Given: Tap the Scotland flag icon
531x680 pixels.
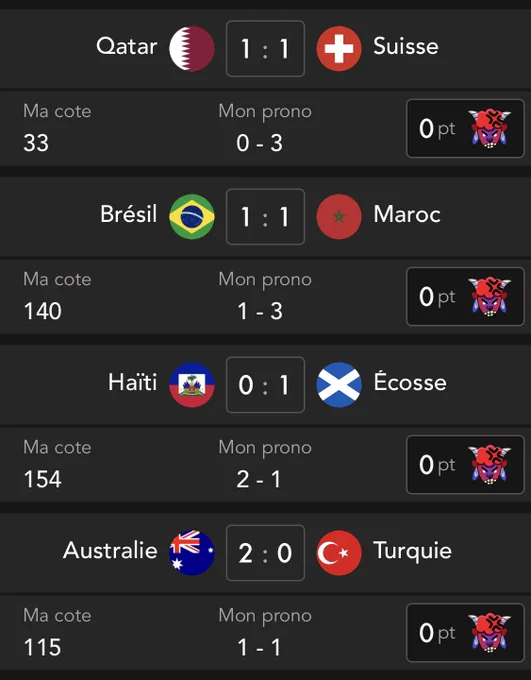Looking at the screenshot, I should 339,385.
